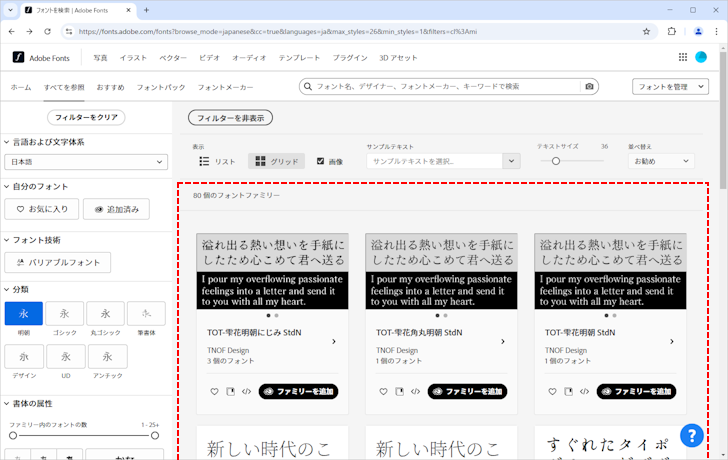
Task: Reload the page in browser
Action: pyautogui.click(x=47, y=32)
